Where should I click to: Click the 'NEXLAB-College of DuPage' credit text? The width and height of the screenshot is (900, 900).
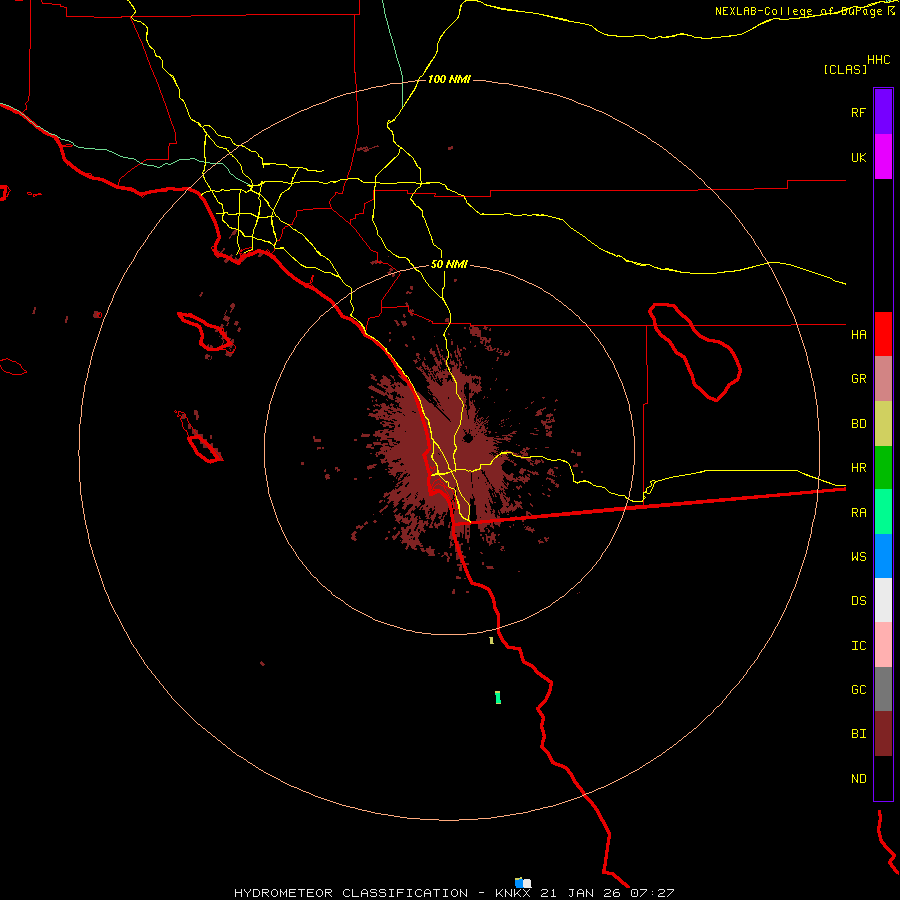pos(798,11)
